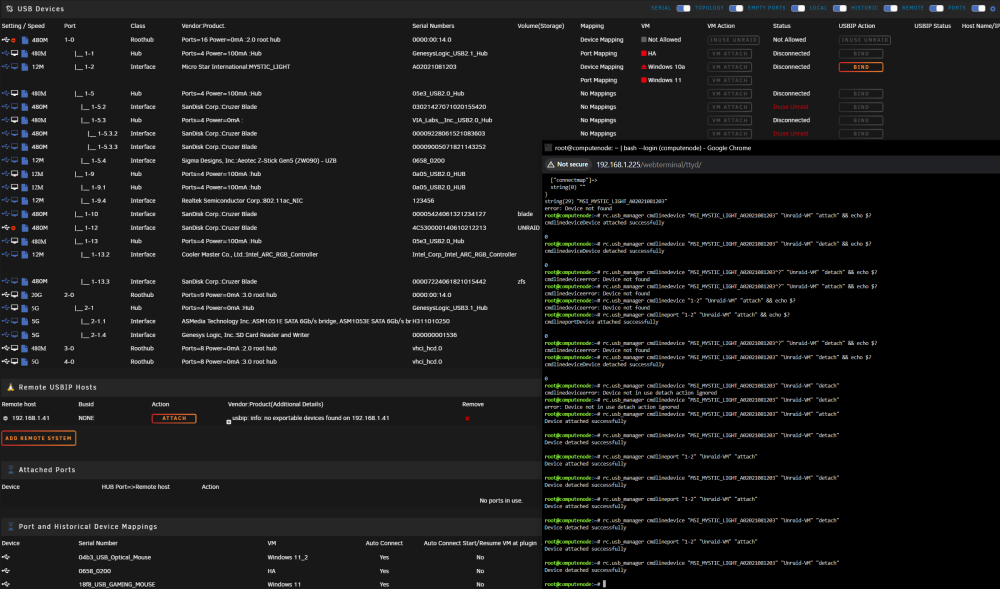The height and width of the screenshot is (589, 1000).
Task: Toggle the LOCAL switch
Action: click(840, 8)
